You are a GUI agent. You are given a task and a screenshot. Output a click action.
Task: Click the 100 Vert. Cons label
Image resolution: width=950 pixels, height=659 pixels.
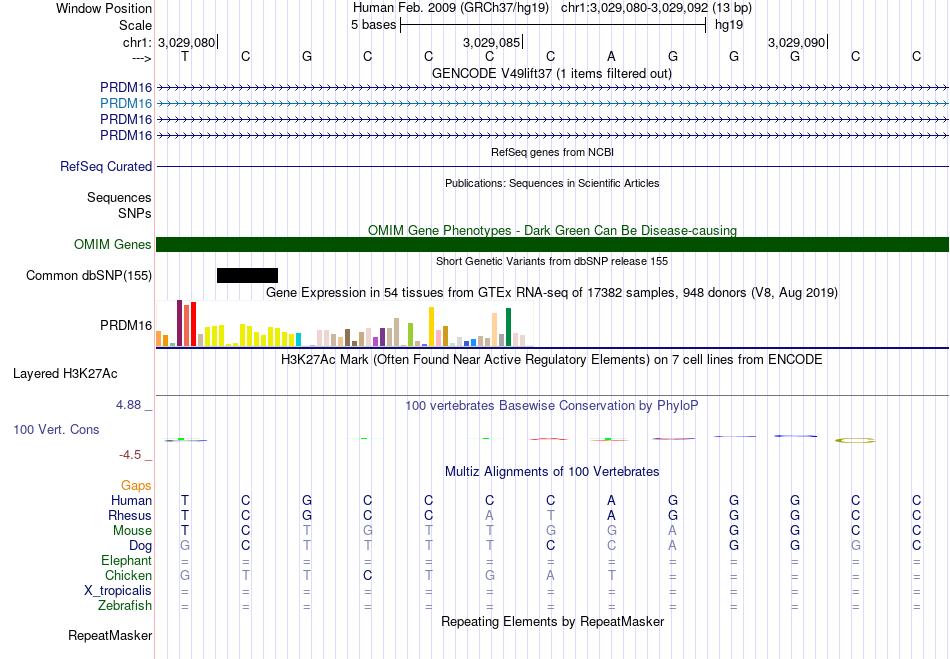(56, 429)
